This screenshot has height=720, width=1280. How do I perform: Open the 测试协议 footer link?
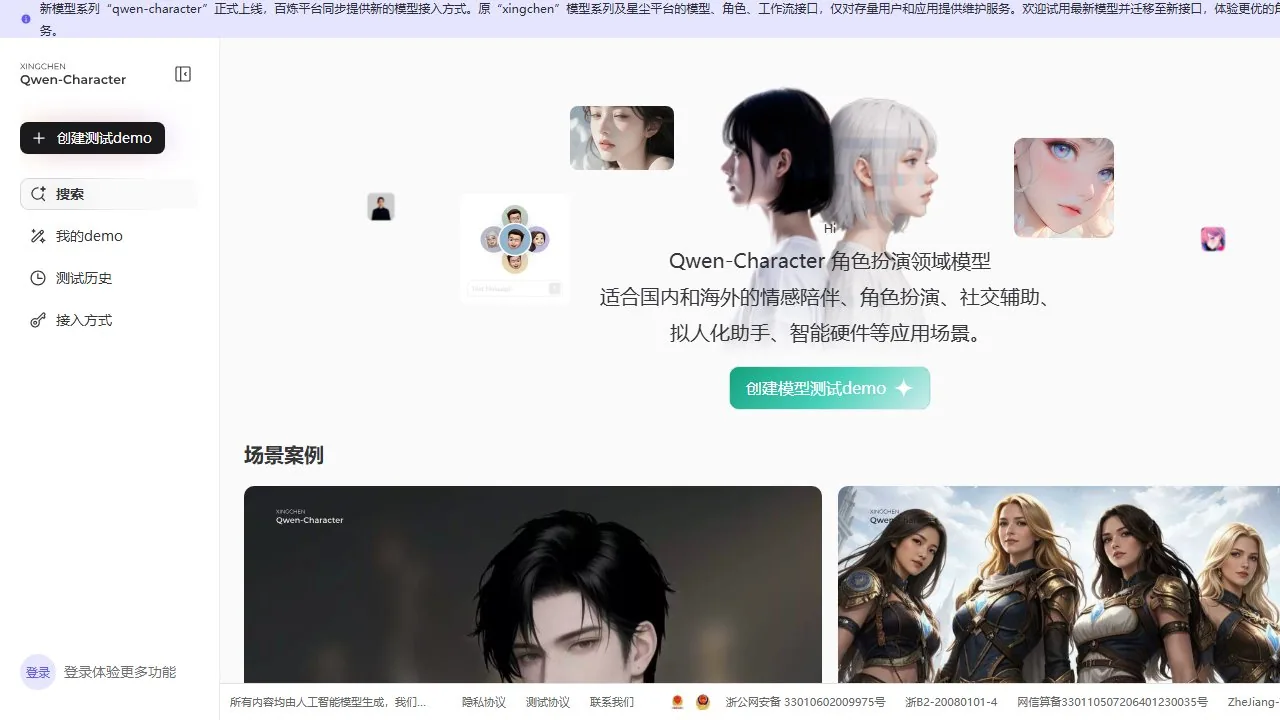point(548,702)
